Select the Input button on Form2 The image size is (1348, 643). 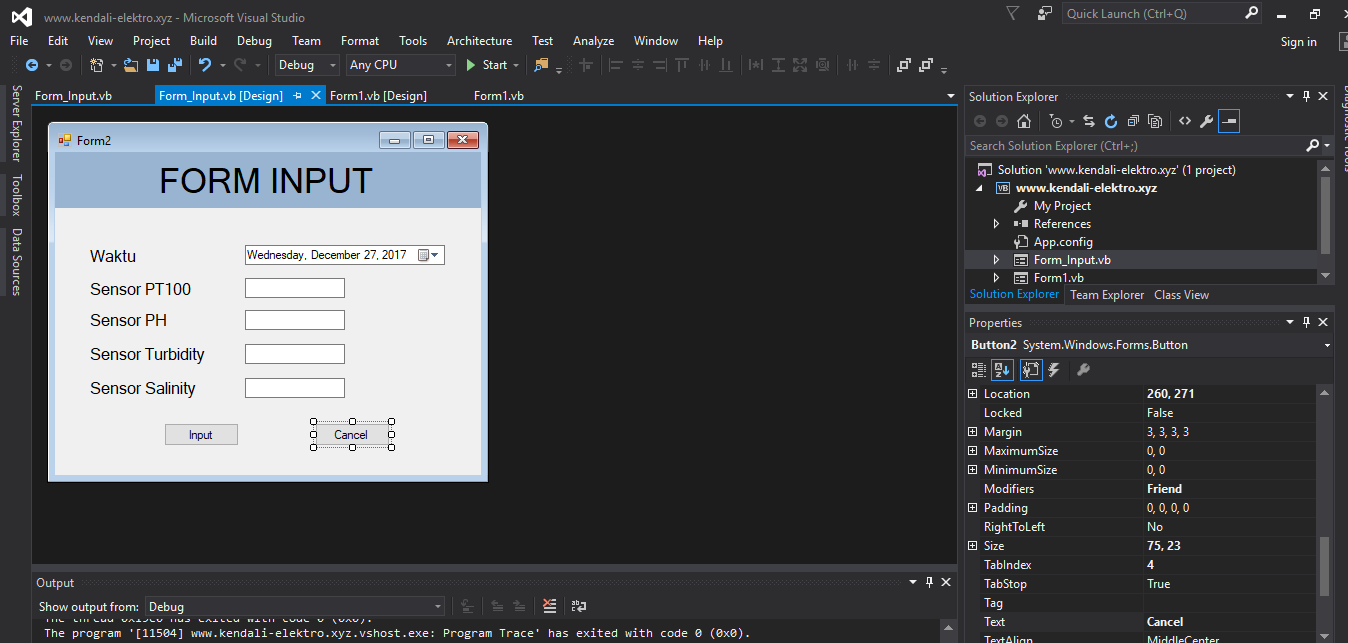(x=201, y=435)
